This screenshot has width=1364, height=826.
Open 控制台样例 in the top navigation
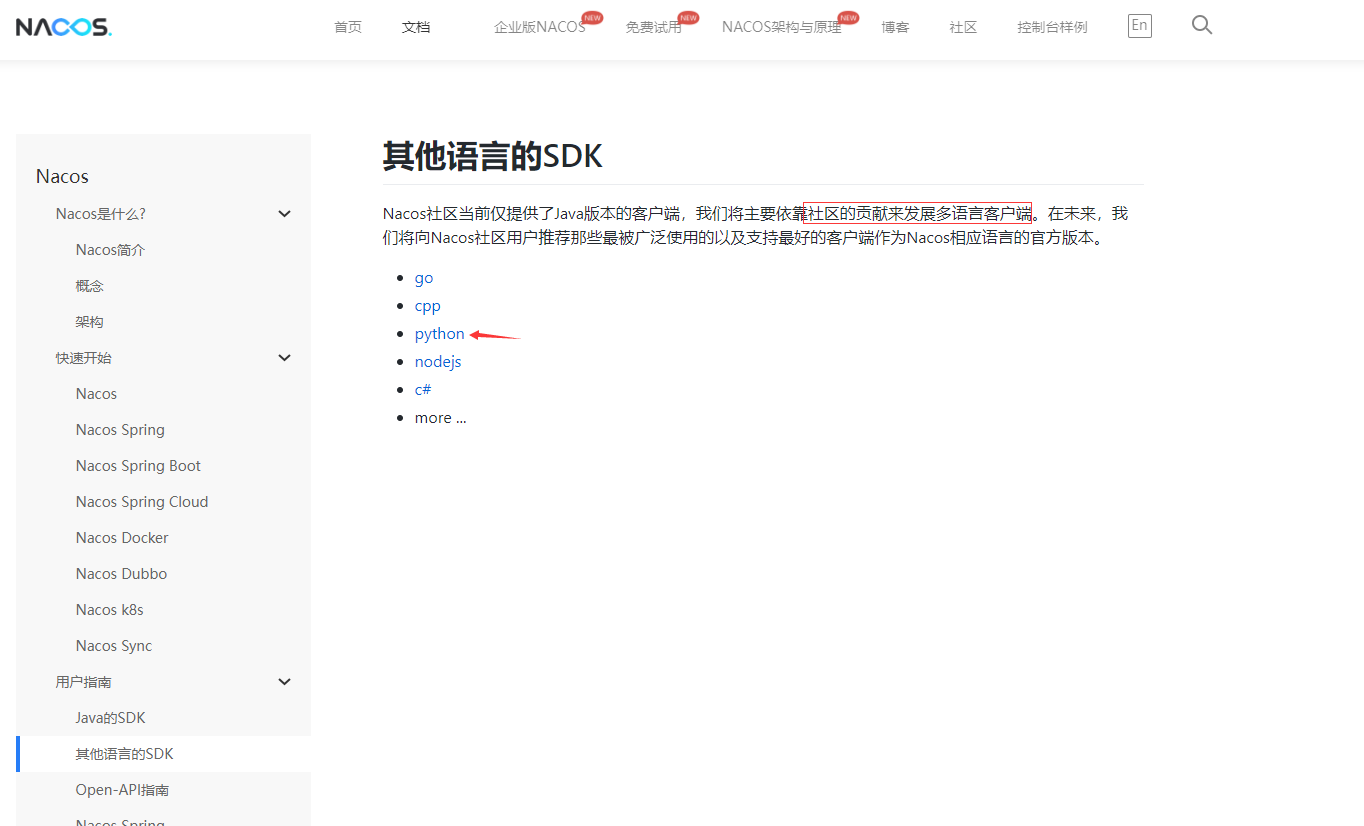pos(1052,27)
